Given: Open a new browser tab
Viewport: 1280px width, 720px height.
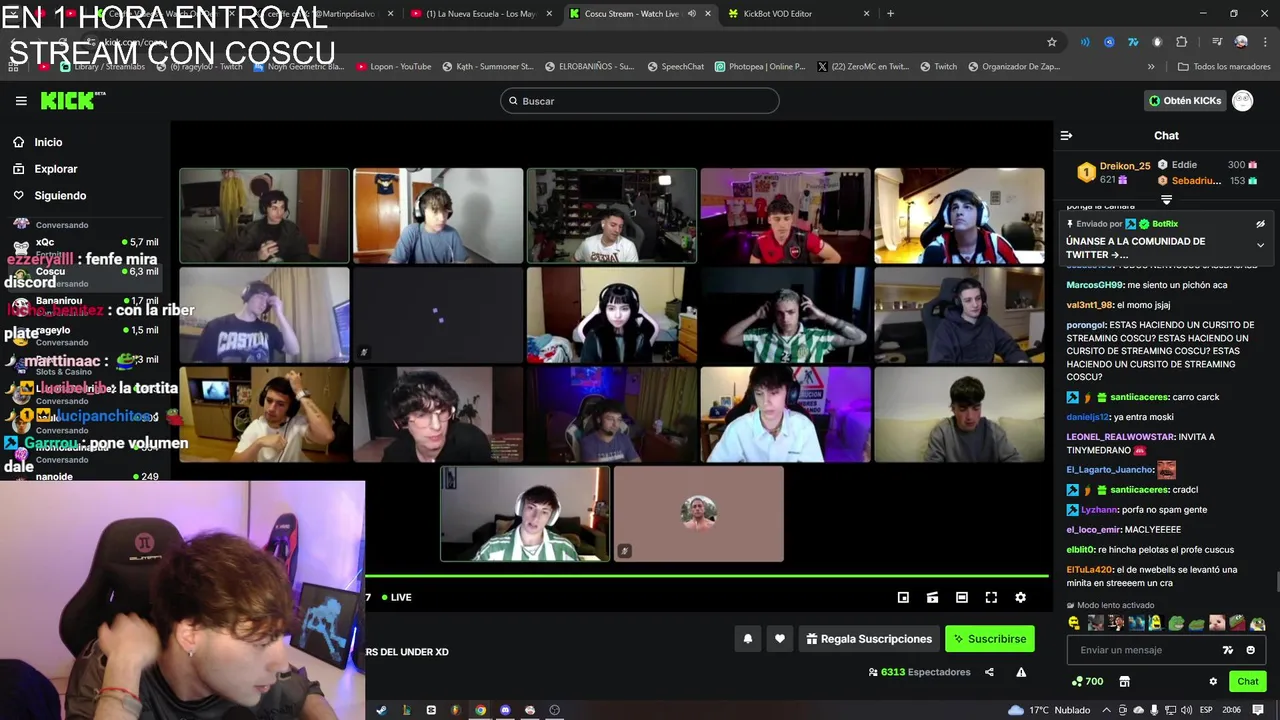Looking at the screenshot, I should (890, 14).
